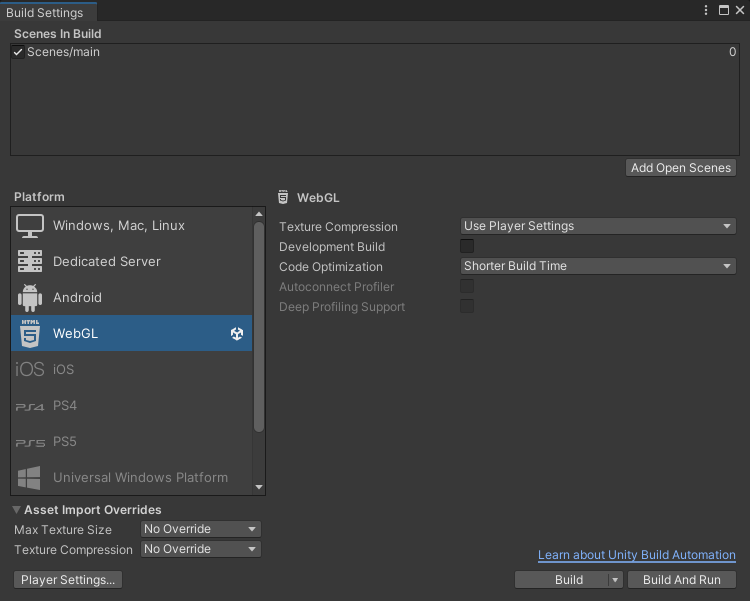The width and height of the screenshot is (750, 601).
Task: Select the Scenes/main entry text
Action: [63, 52]
